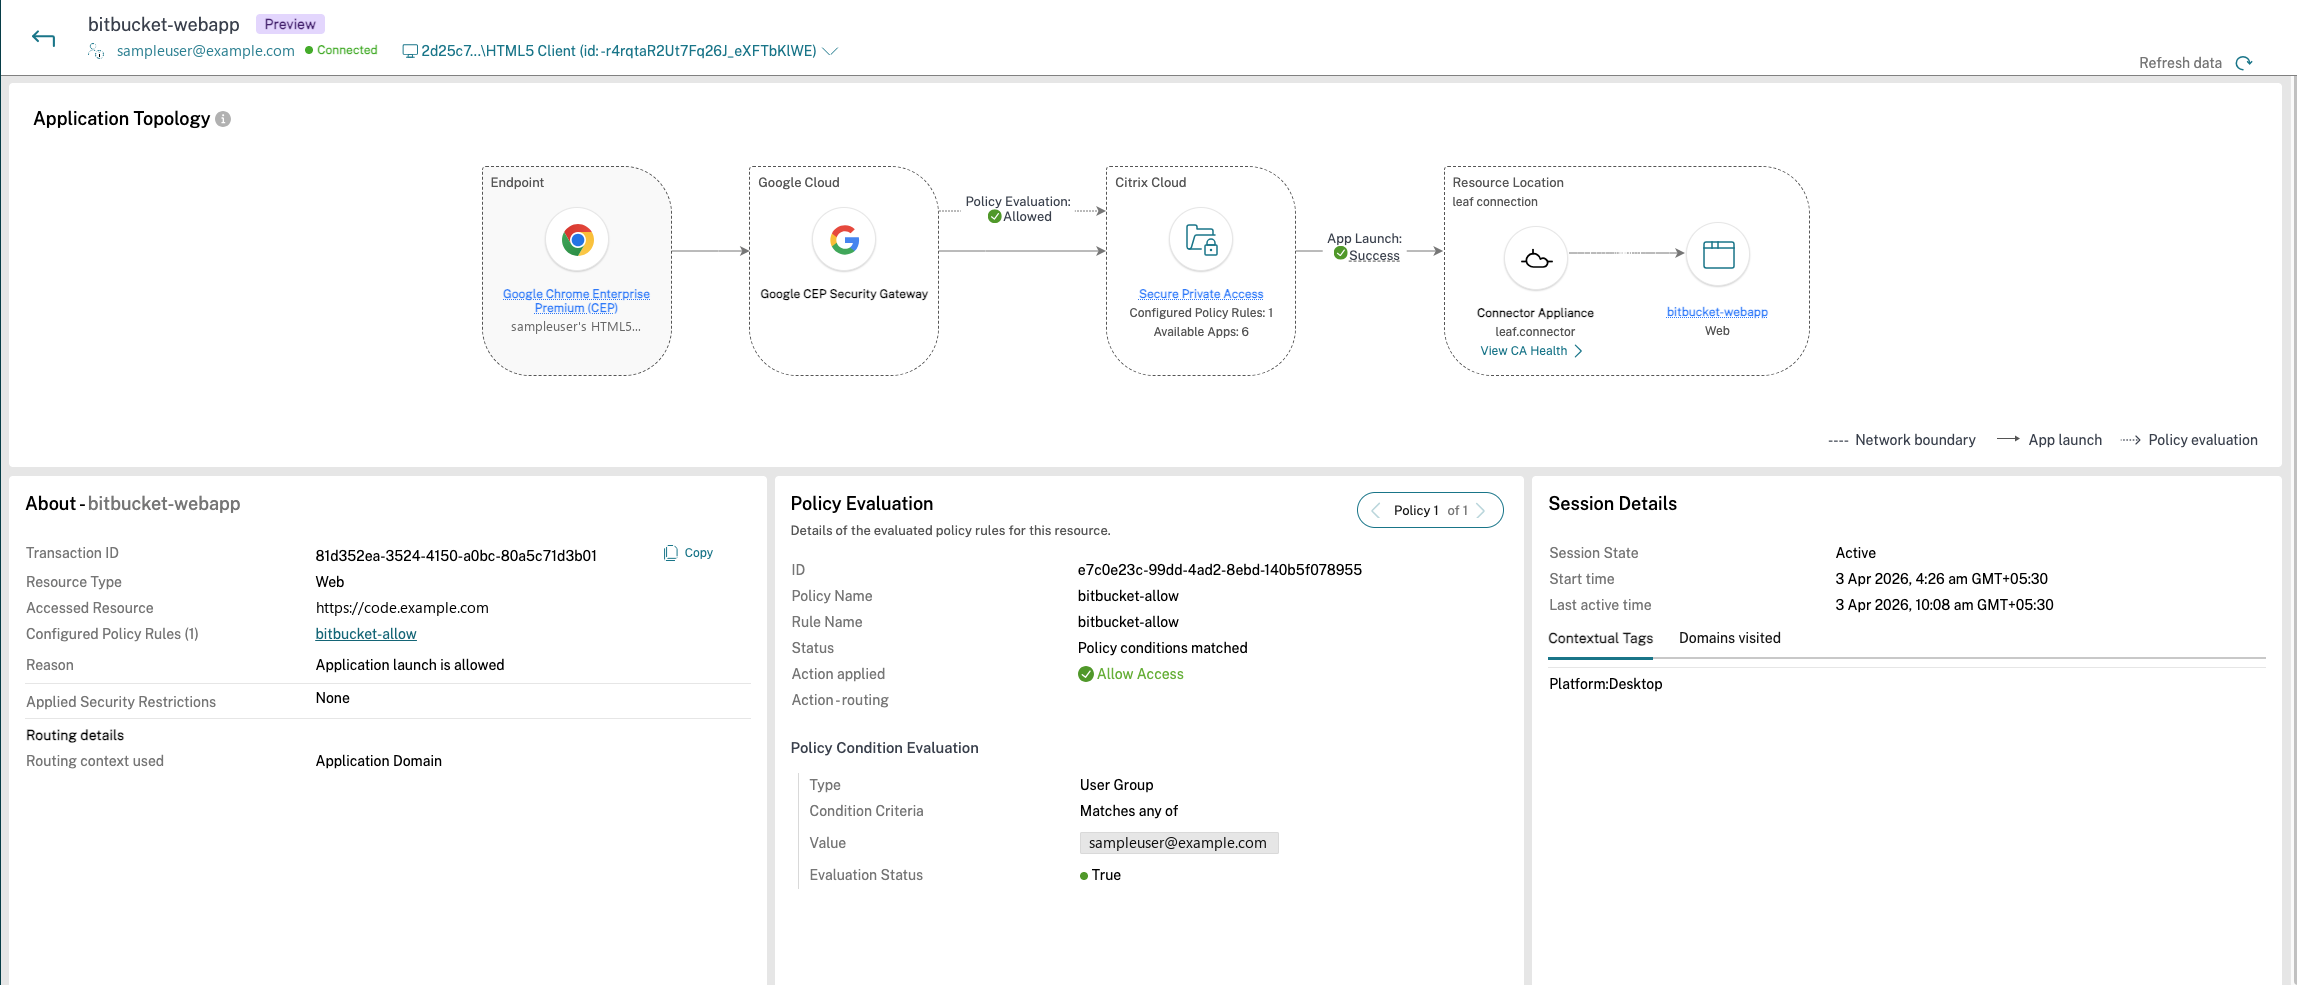The image size is (2297, 985).
Task: Click the Platform:Desktop contextual tag
Action: click(1605, 684)
